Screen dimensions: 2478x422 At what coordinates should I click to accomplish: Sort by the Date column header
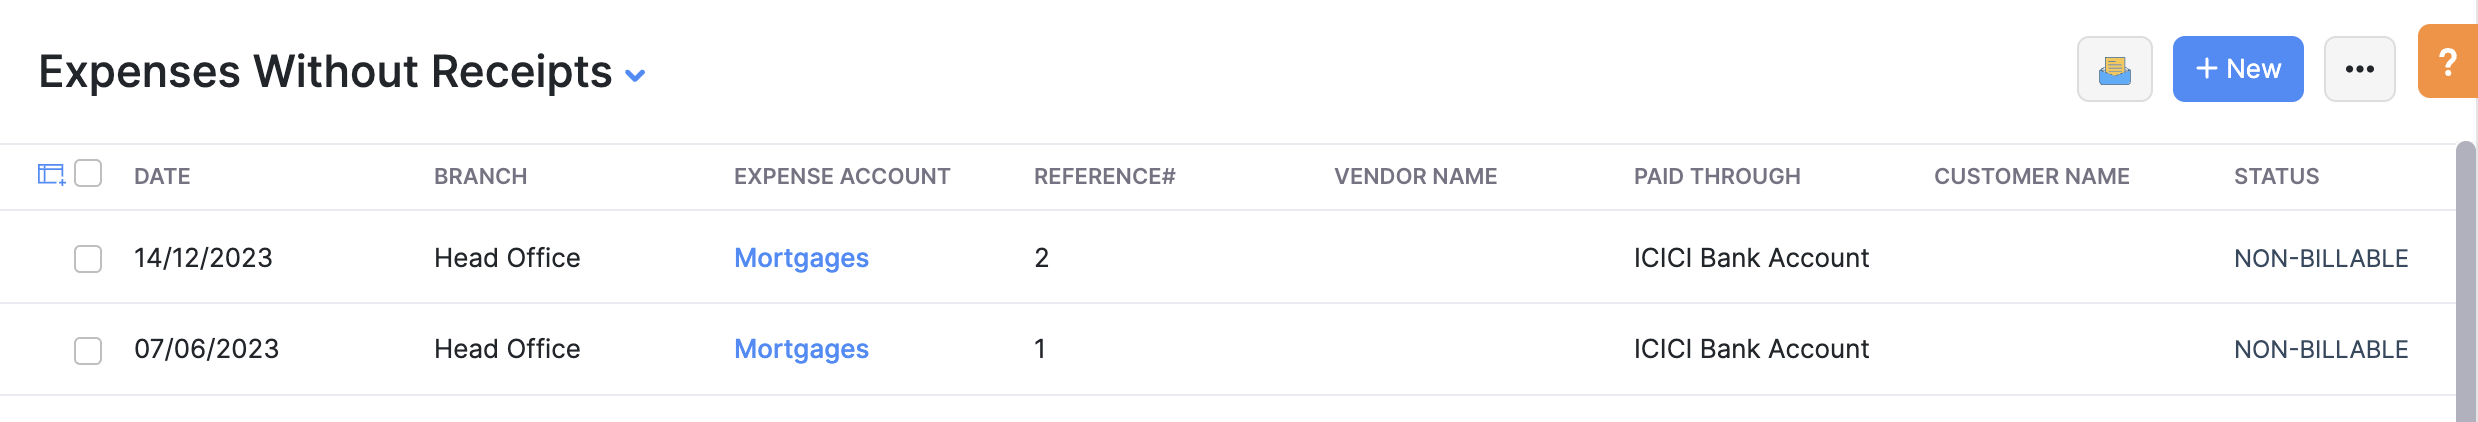click(x=162, y=176)
